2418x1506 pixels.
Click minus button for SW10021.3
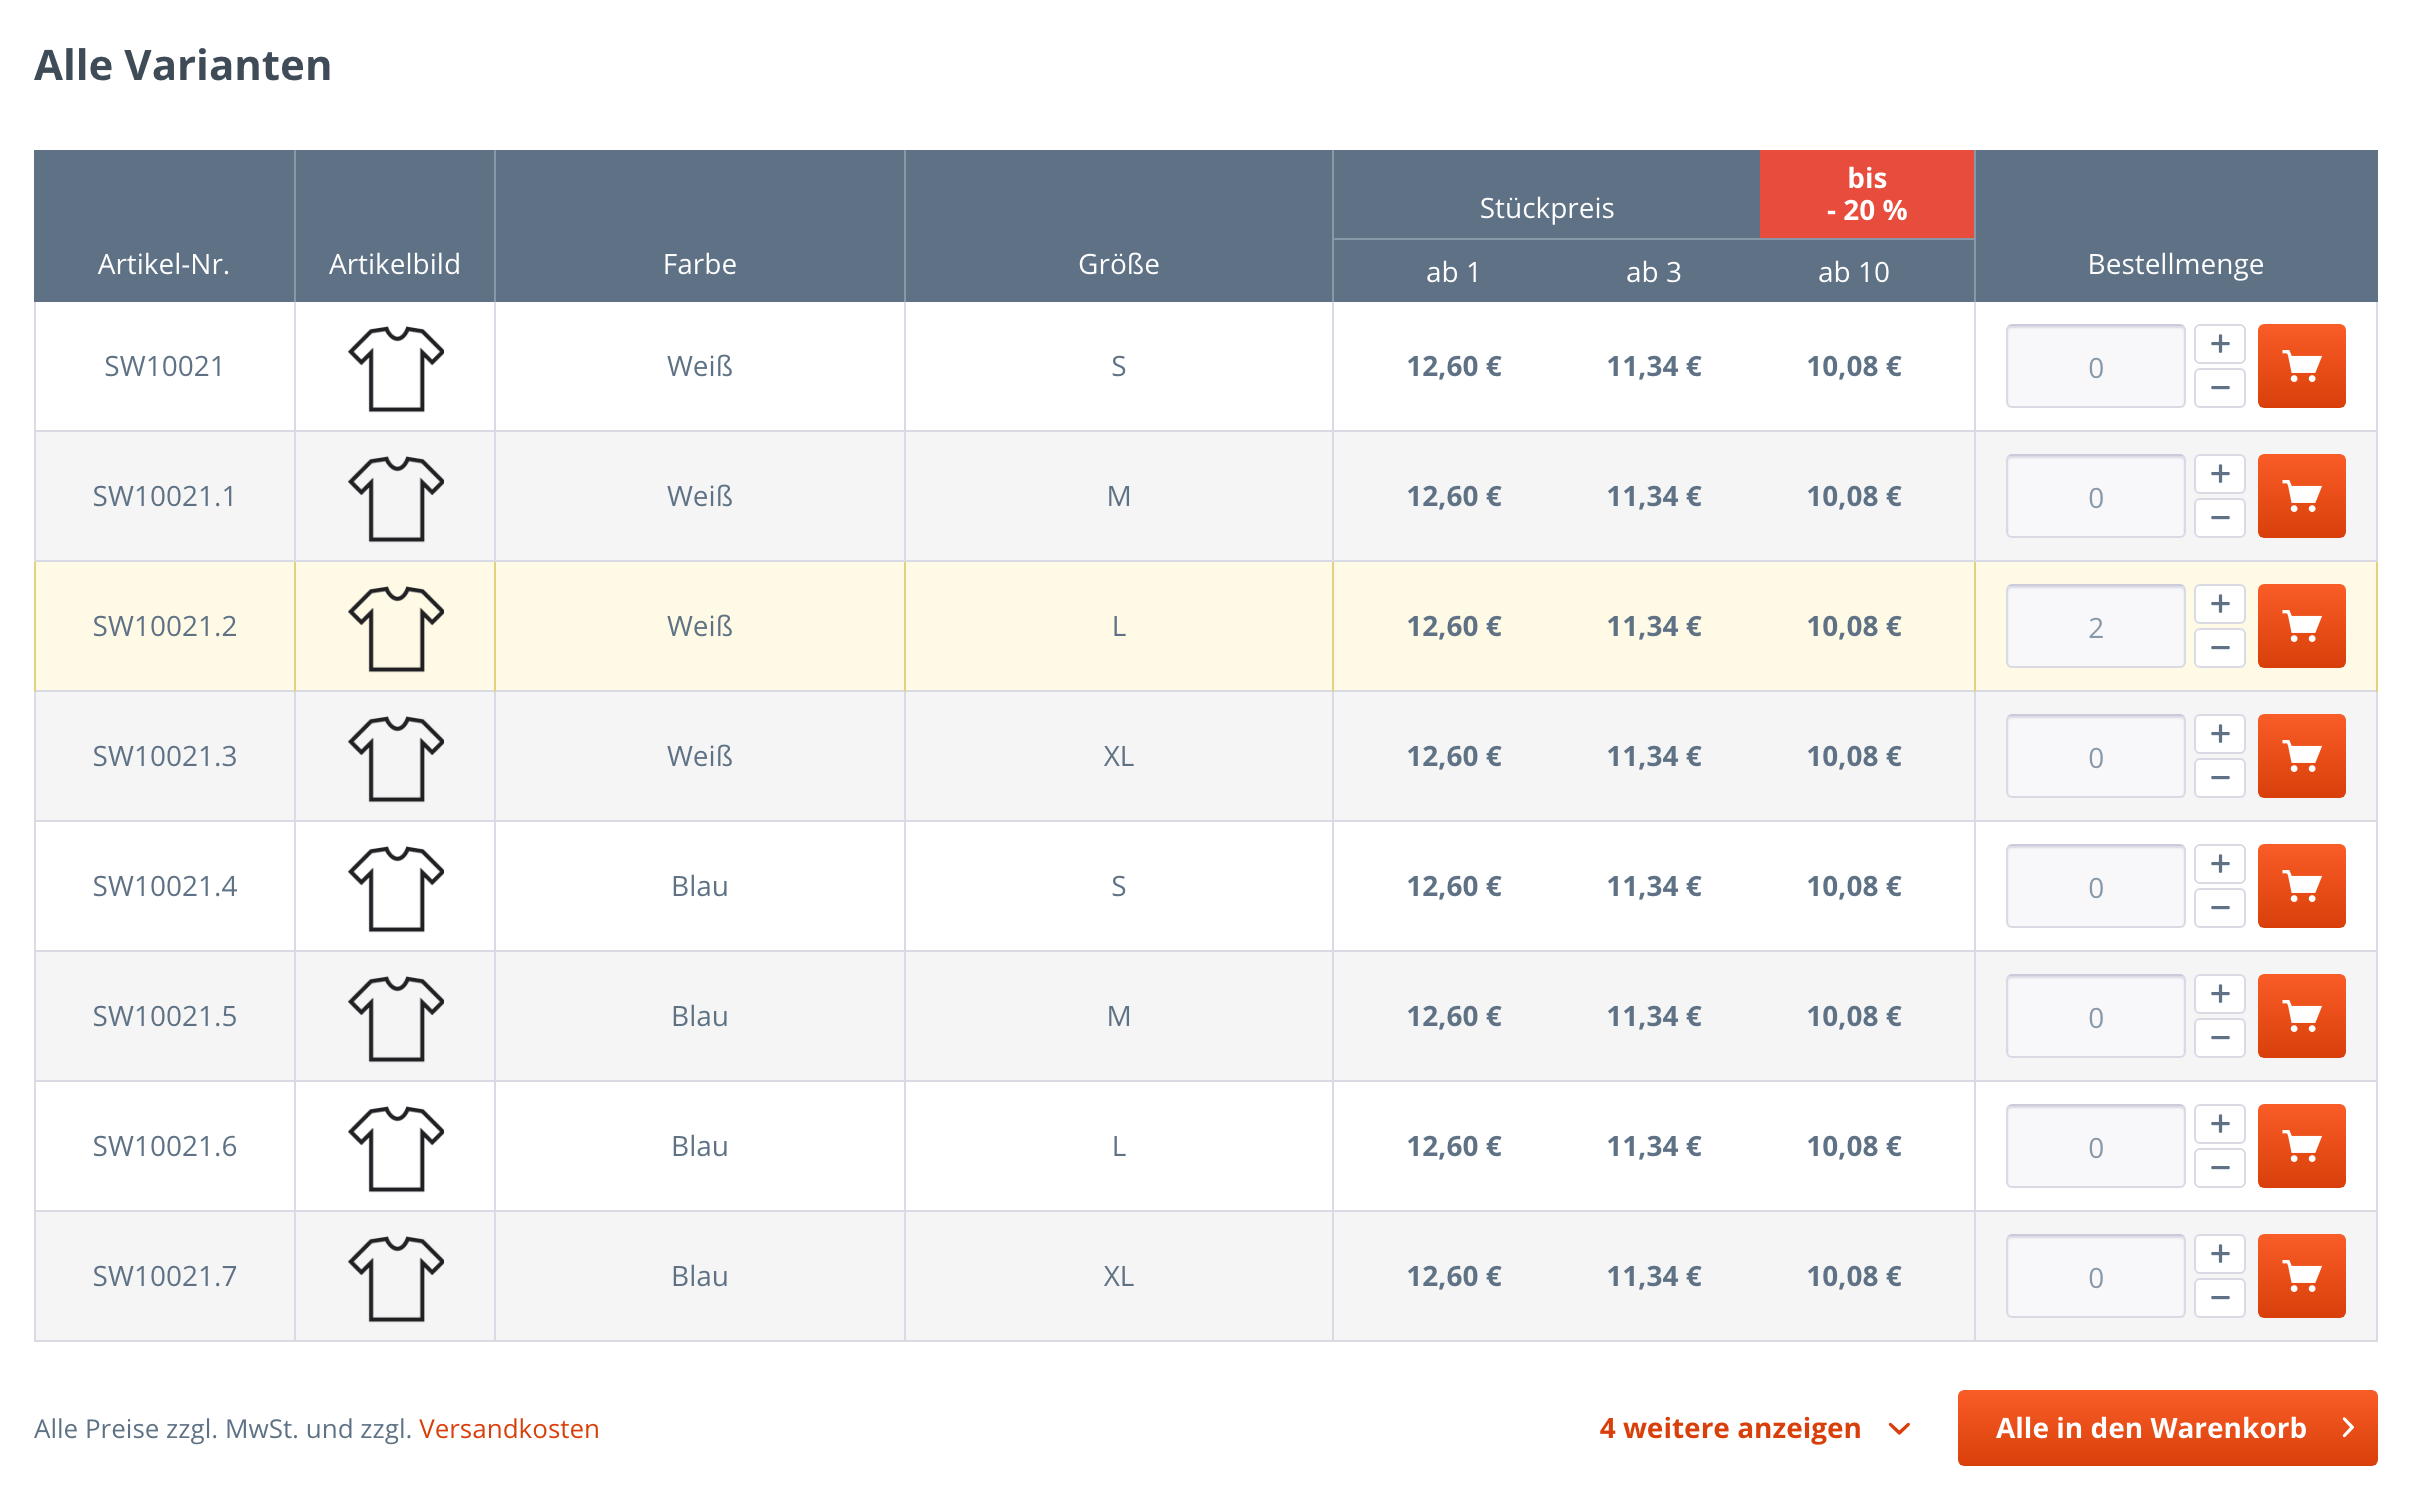(x=2220, y=778)
